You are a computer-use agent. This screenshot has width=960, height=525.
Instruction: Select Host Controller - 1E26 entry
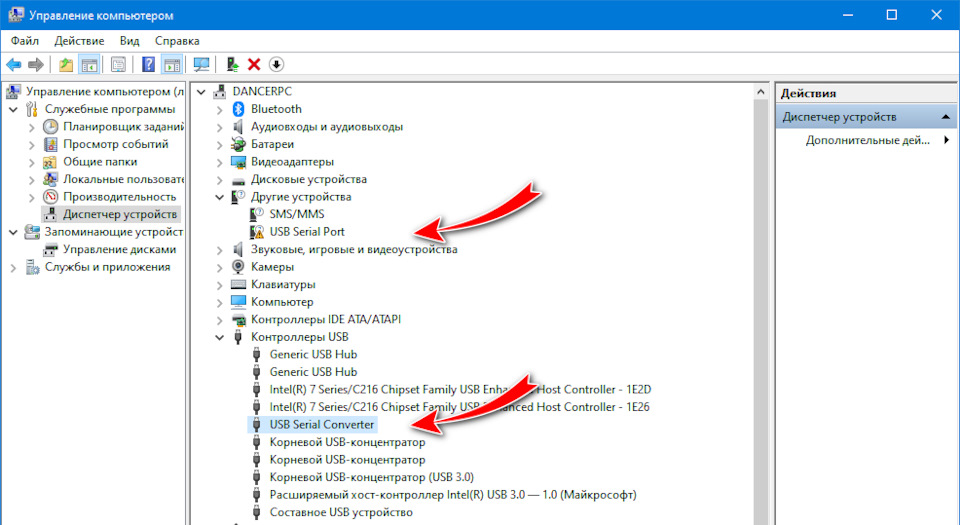[x=459, y=407]
